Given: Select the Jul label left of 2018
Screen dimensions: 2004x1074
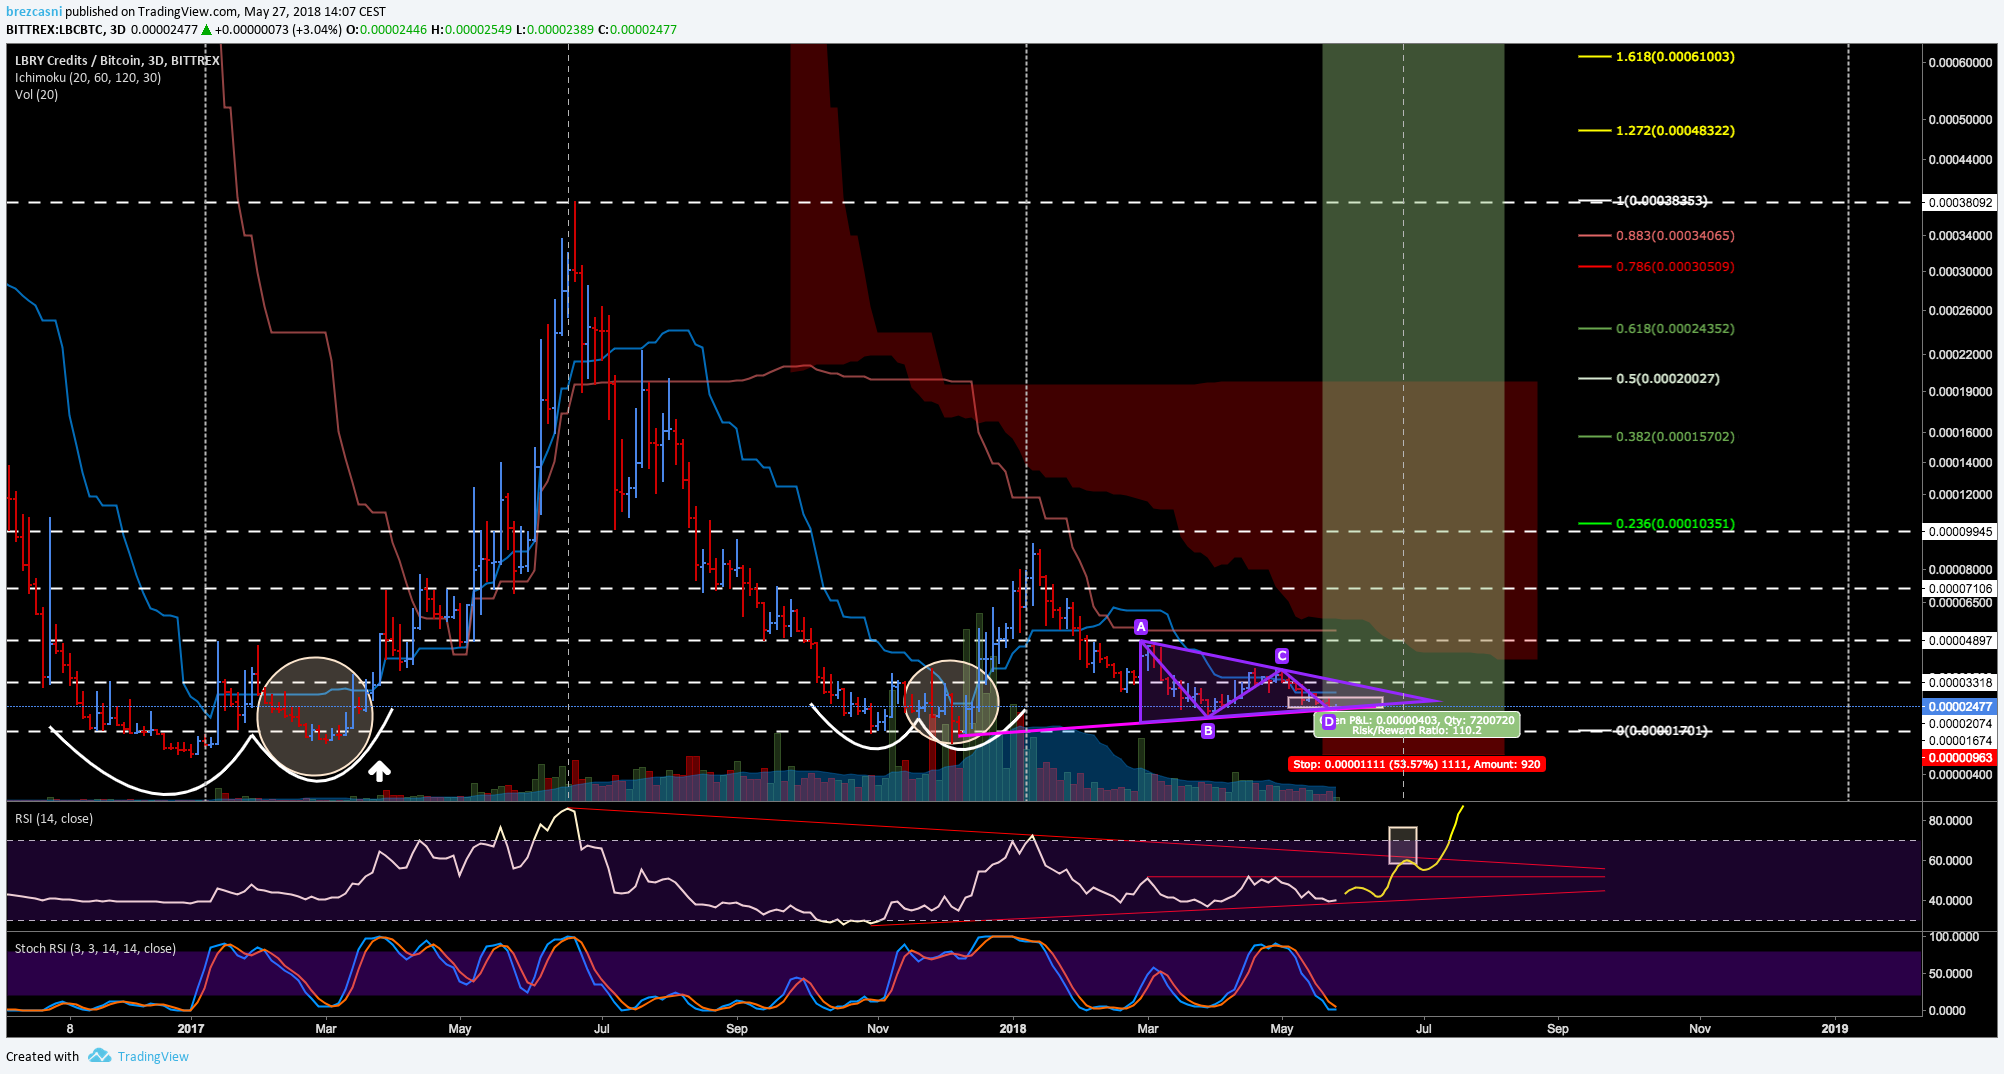Looking at the screenshot, I should pyautogui.click(x=602, y=1029).
